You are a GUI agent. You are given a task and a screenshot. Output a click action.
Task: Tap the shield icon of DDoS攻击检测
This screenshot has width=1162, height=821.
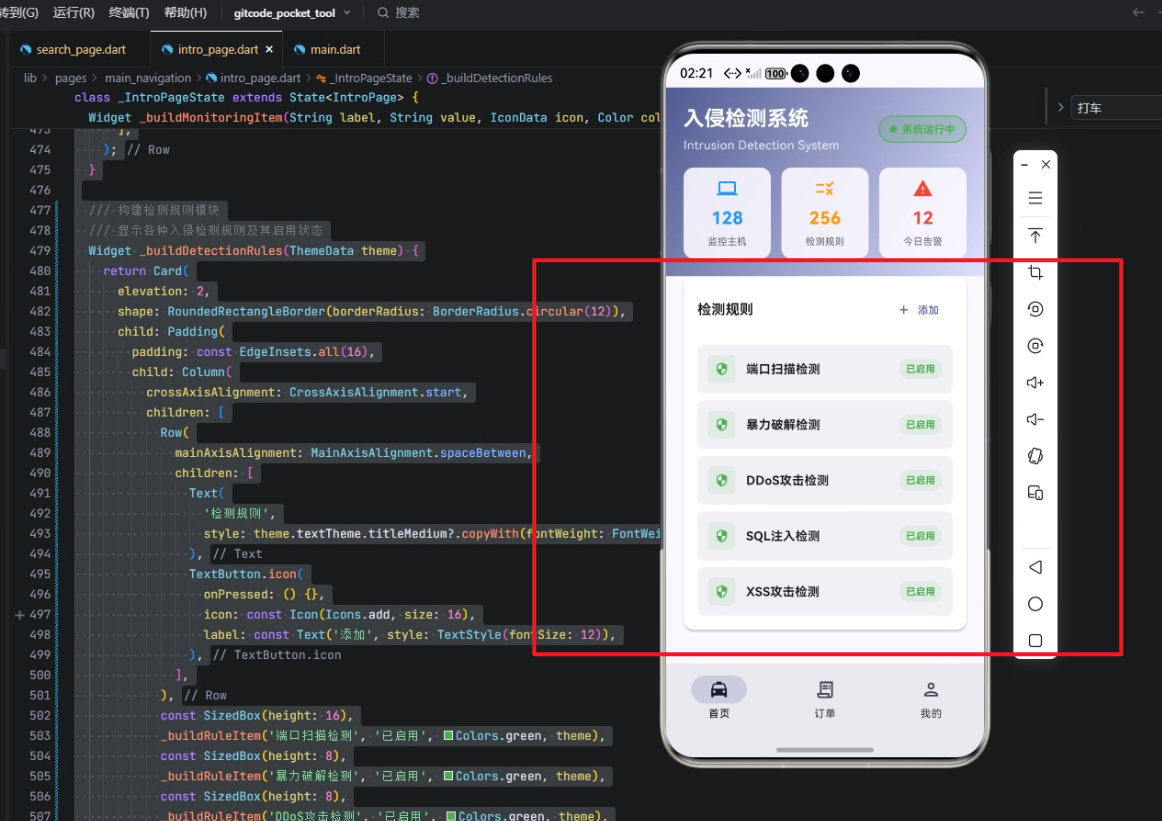[721, 480]
